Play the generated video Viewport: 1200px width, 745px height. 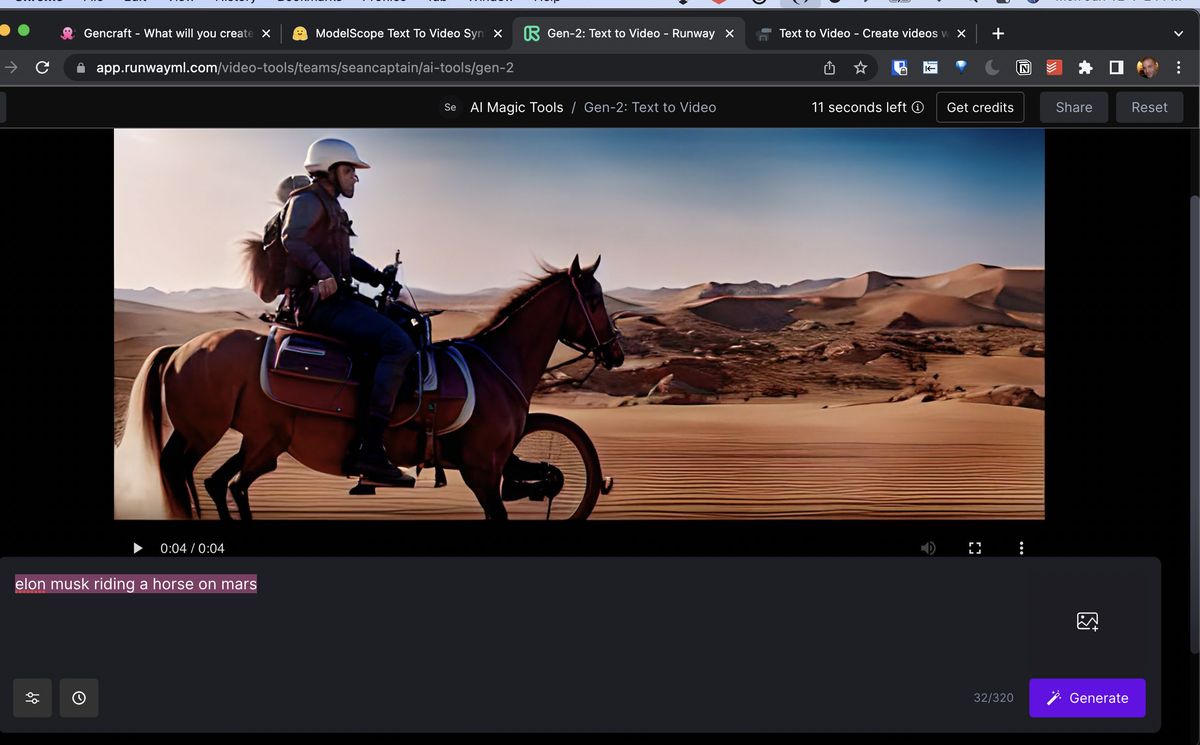click(x=137, y=547)
